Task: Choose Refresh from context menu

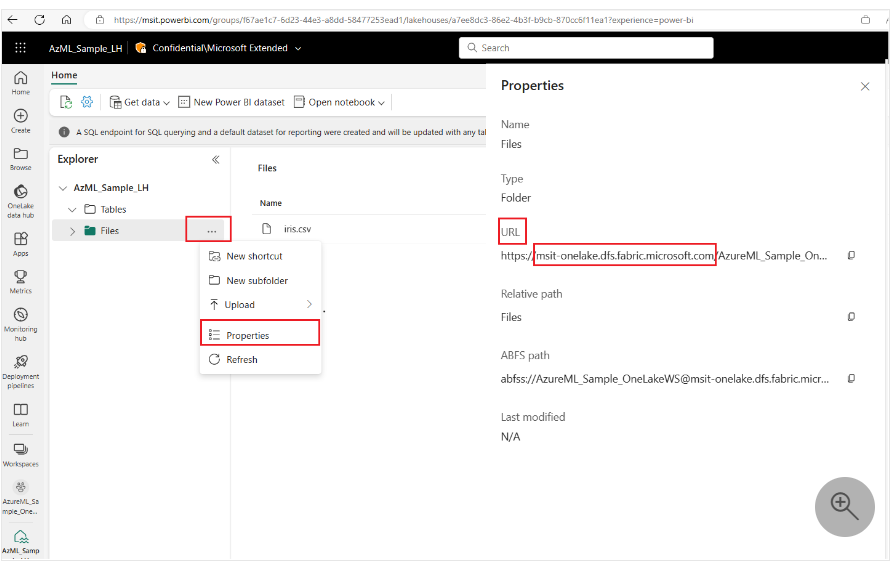Action: coord(261,359)
